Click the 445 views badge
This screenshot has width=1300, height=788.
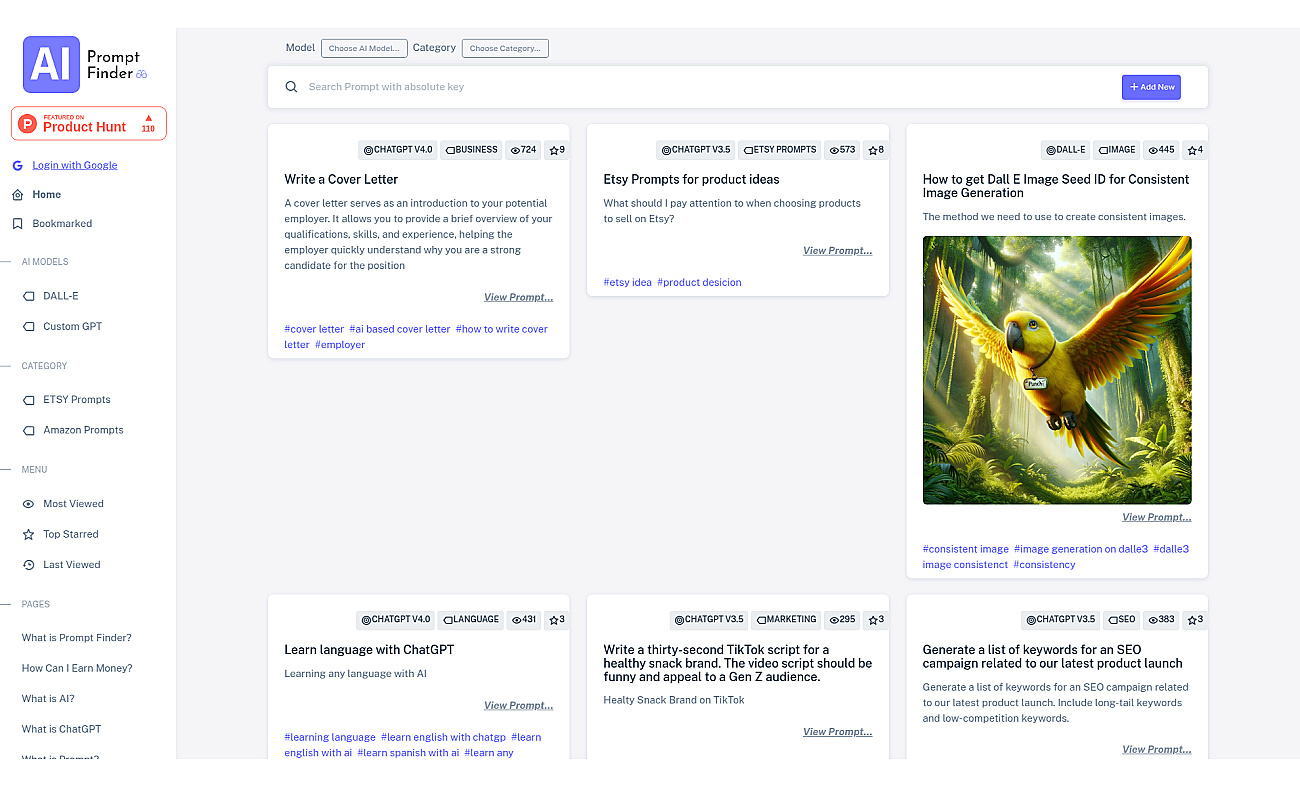[x=1162, y=150]
